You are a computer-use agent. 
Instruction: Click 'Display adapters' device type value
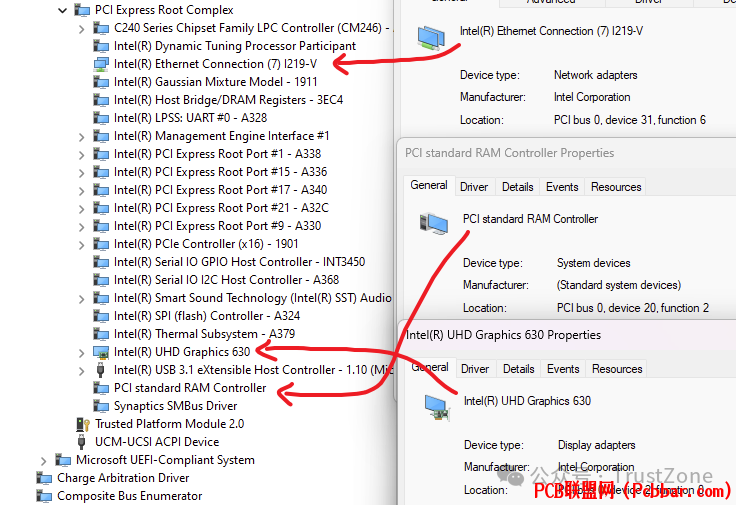(596, 445)
